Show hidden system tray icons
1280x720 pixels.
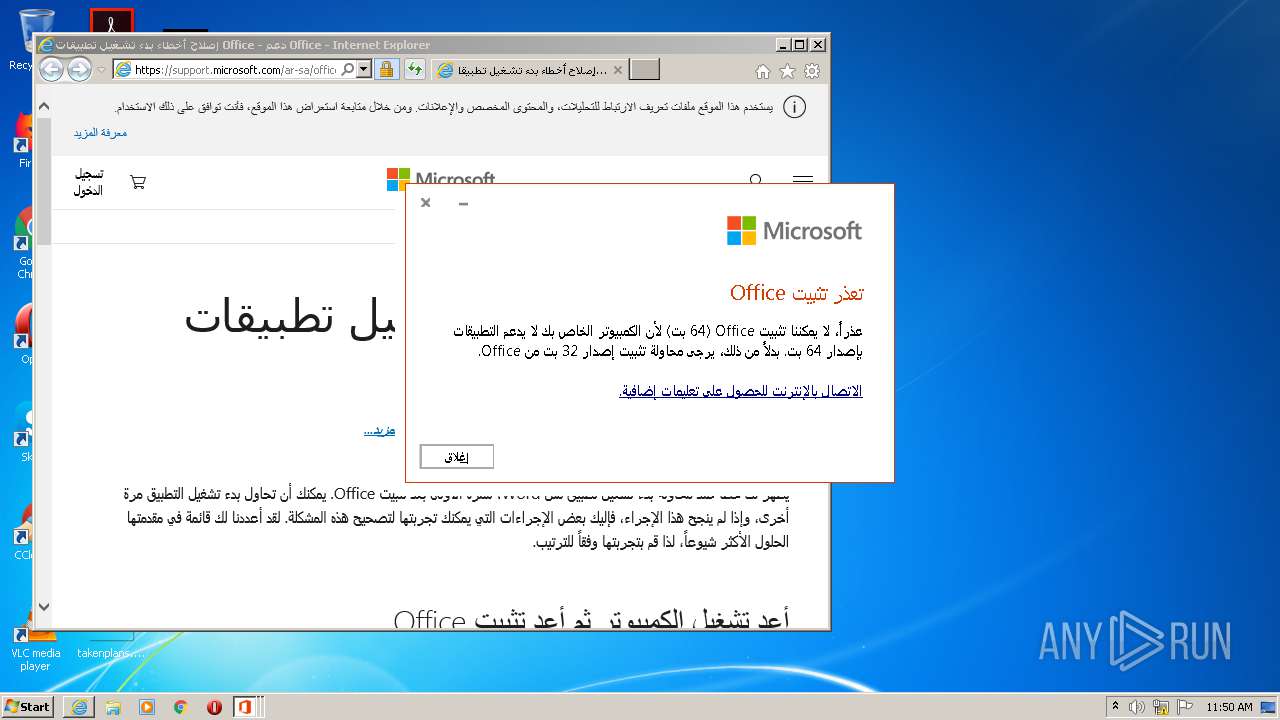[x=1115, y=706]
